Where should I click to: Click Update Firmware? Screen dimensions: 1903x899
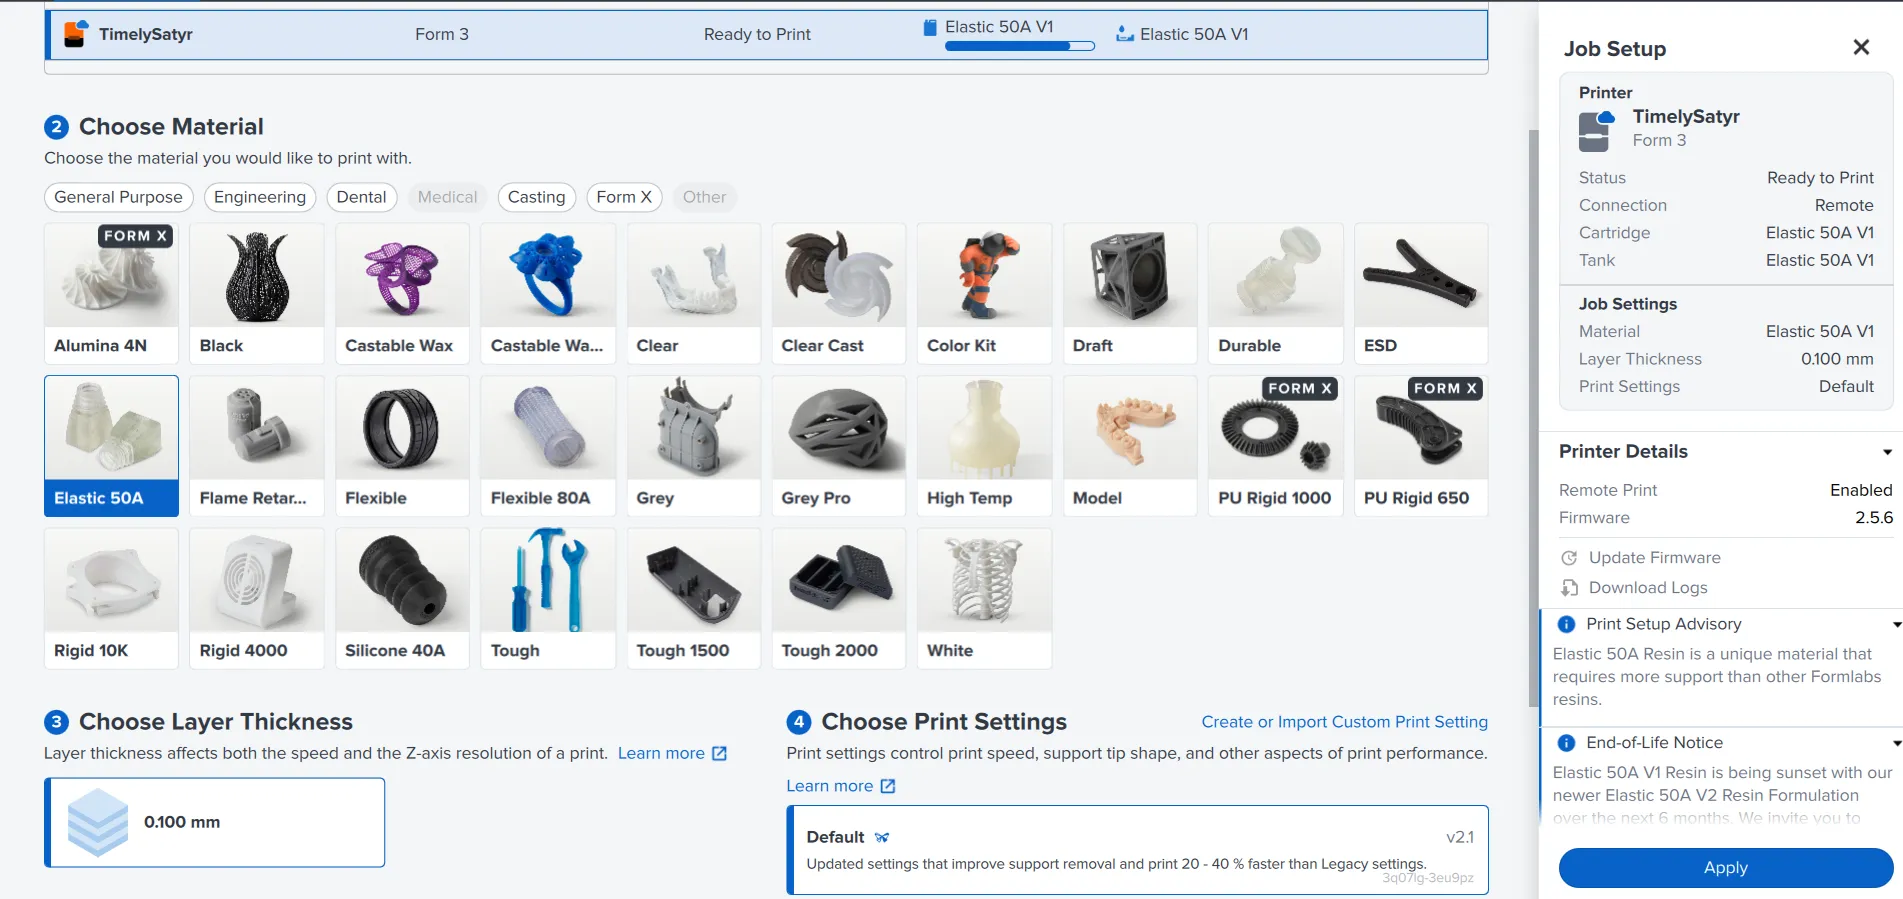[1654, 558]
